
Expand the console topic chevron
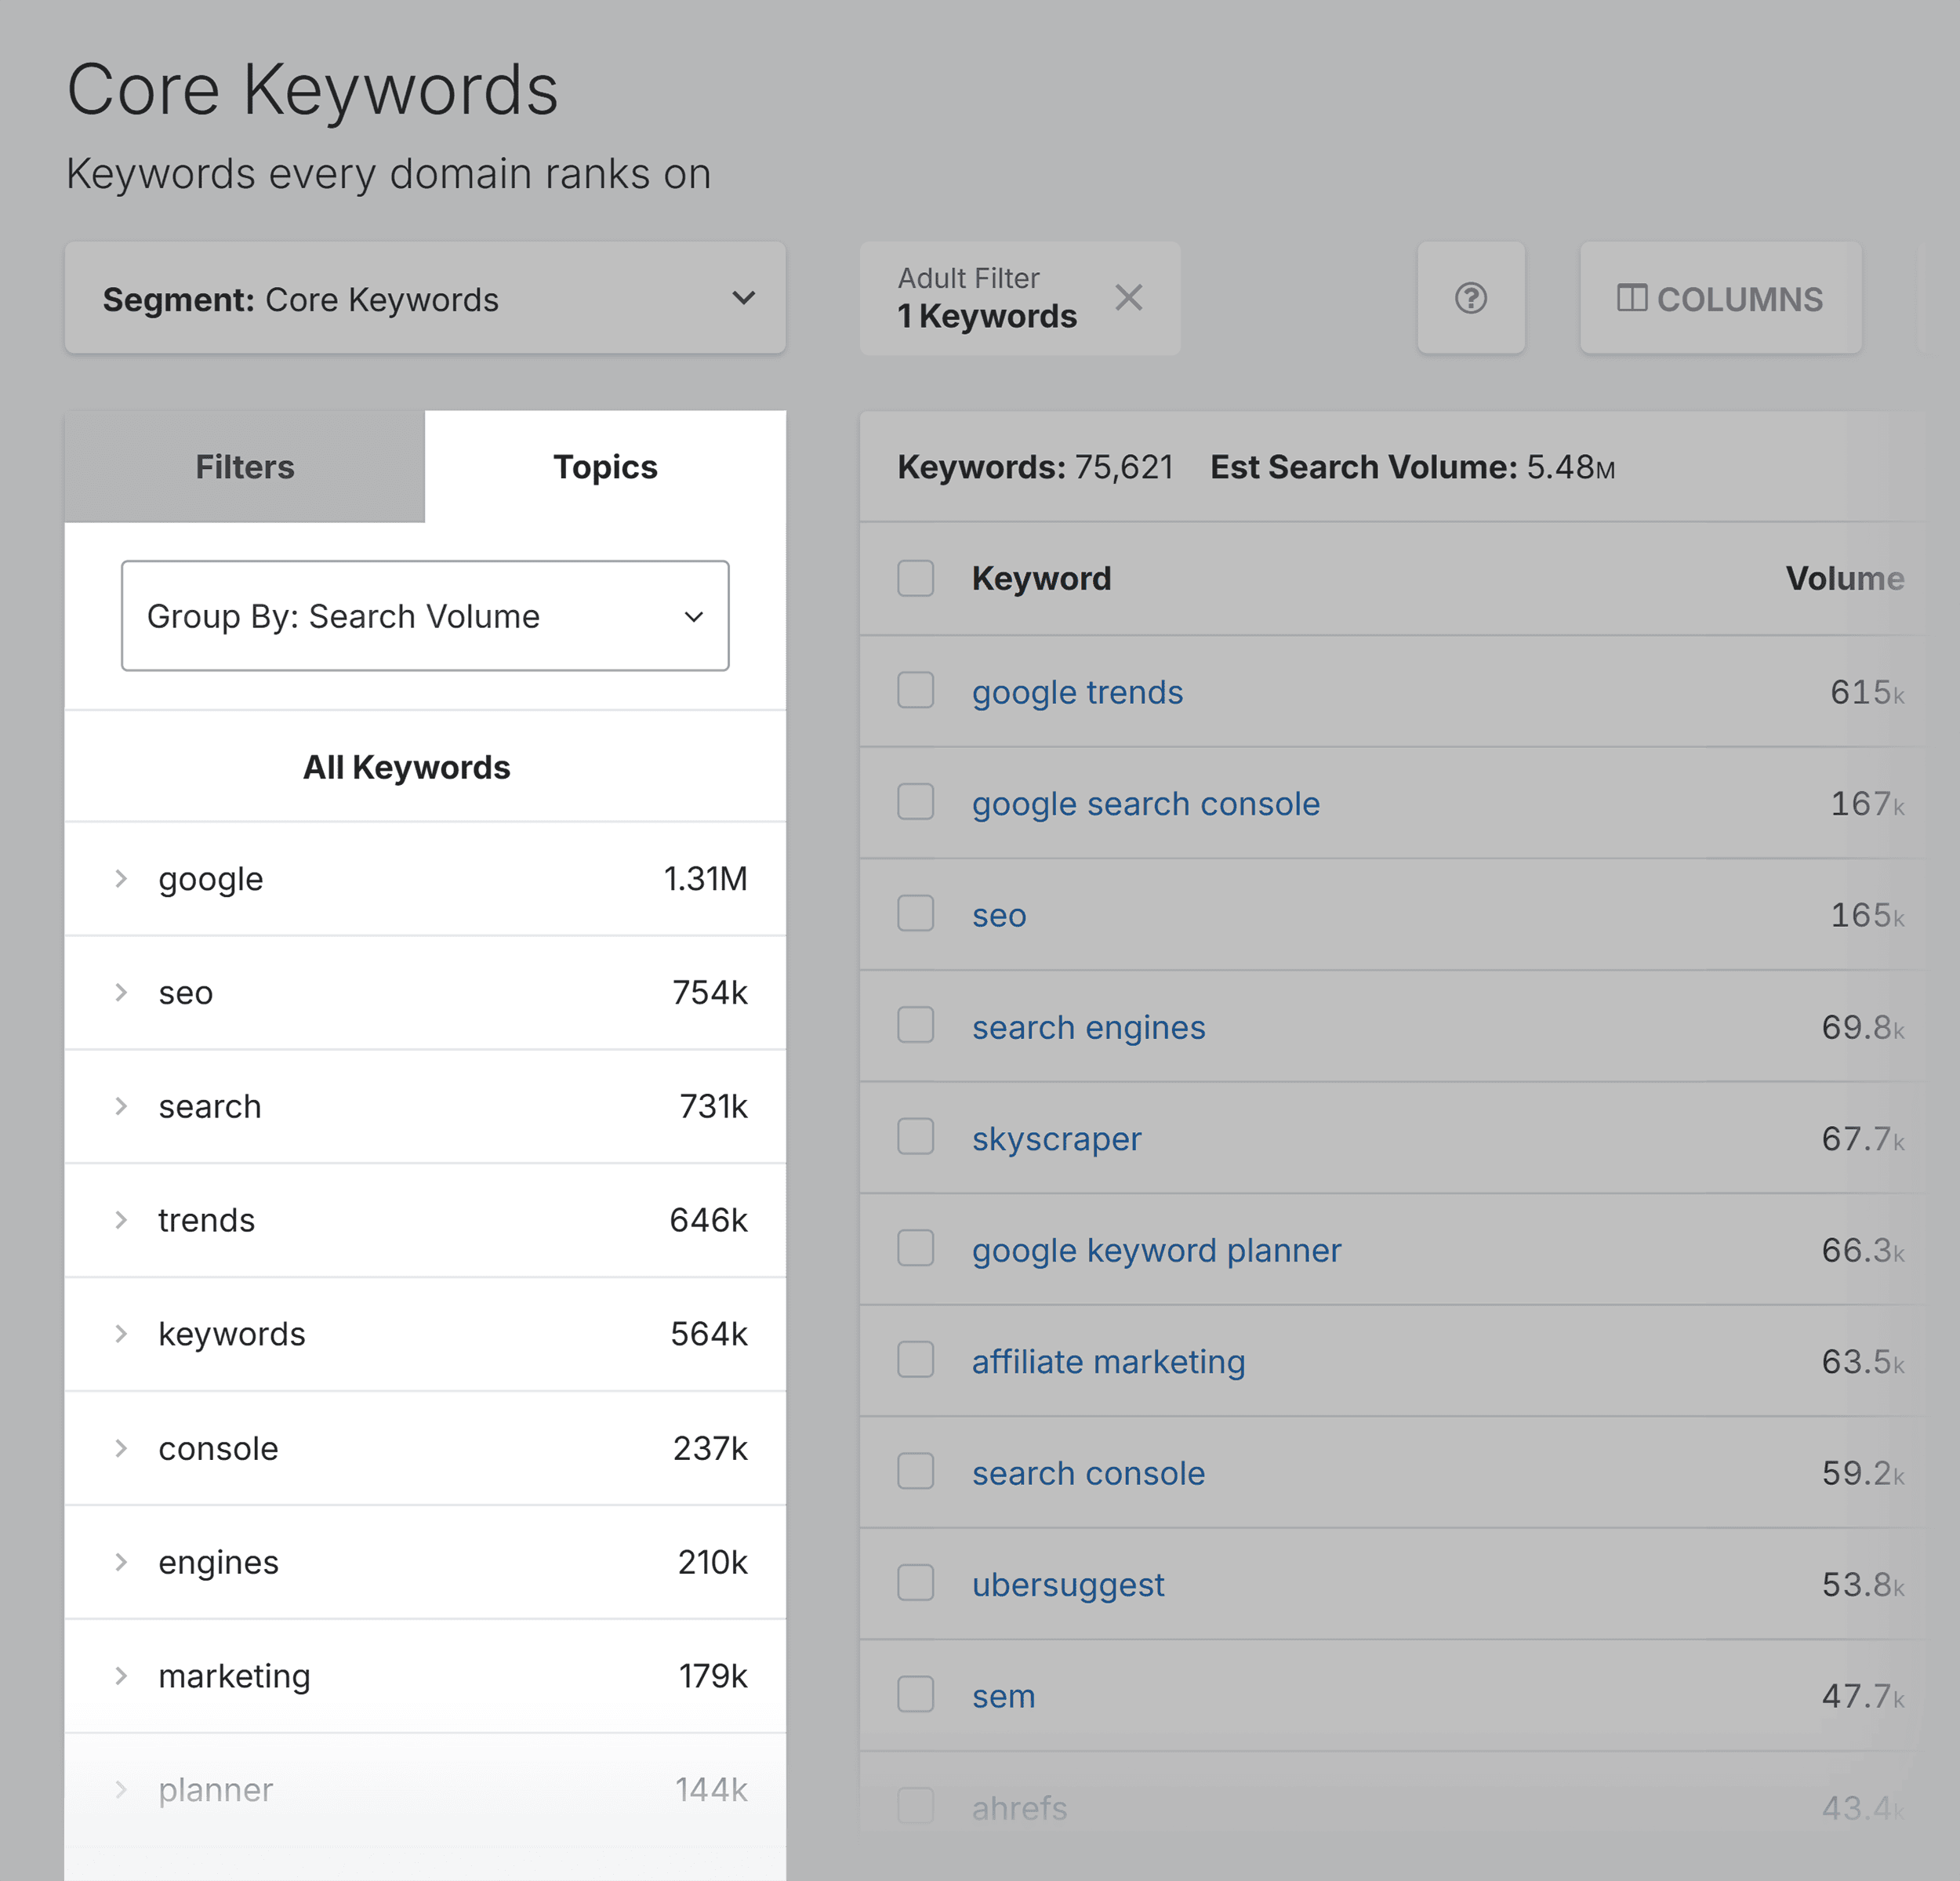tap(121, 1448)
